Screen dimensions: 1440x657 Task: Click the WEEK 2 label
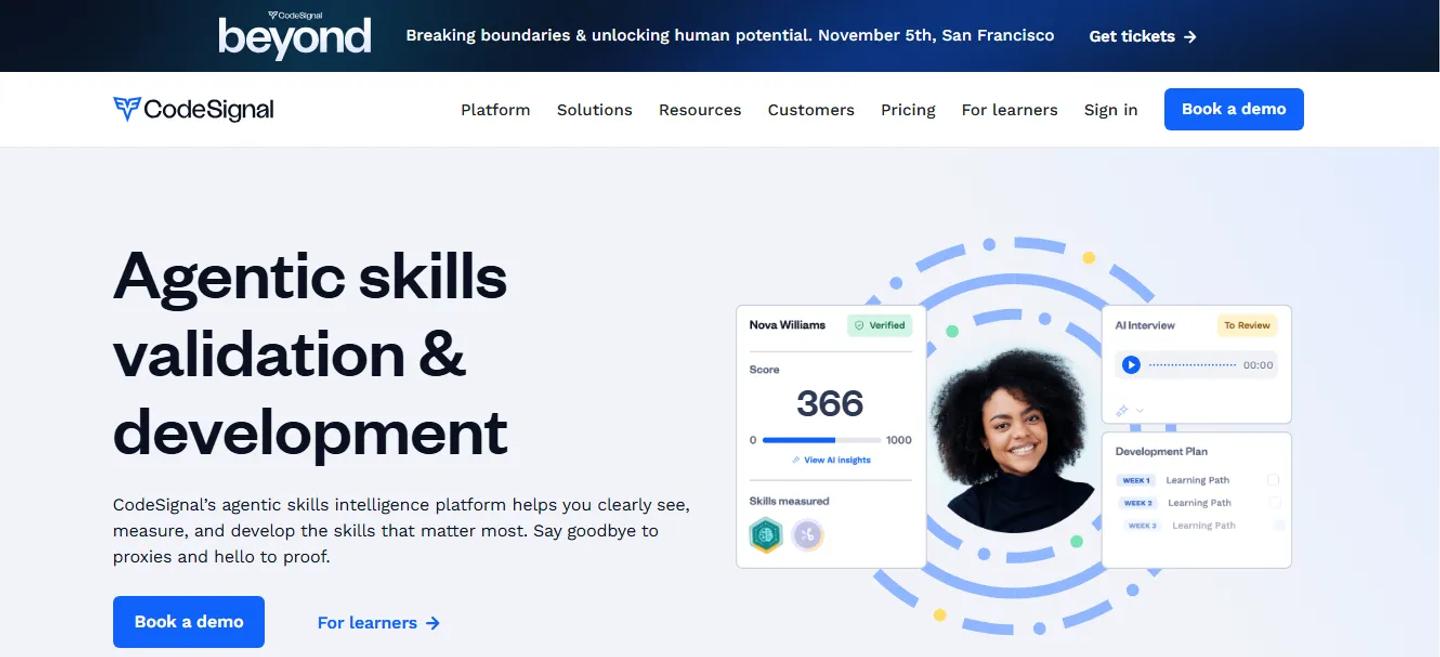[x=1138, y=503]
